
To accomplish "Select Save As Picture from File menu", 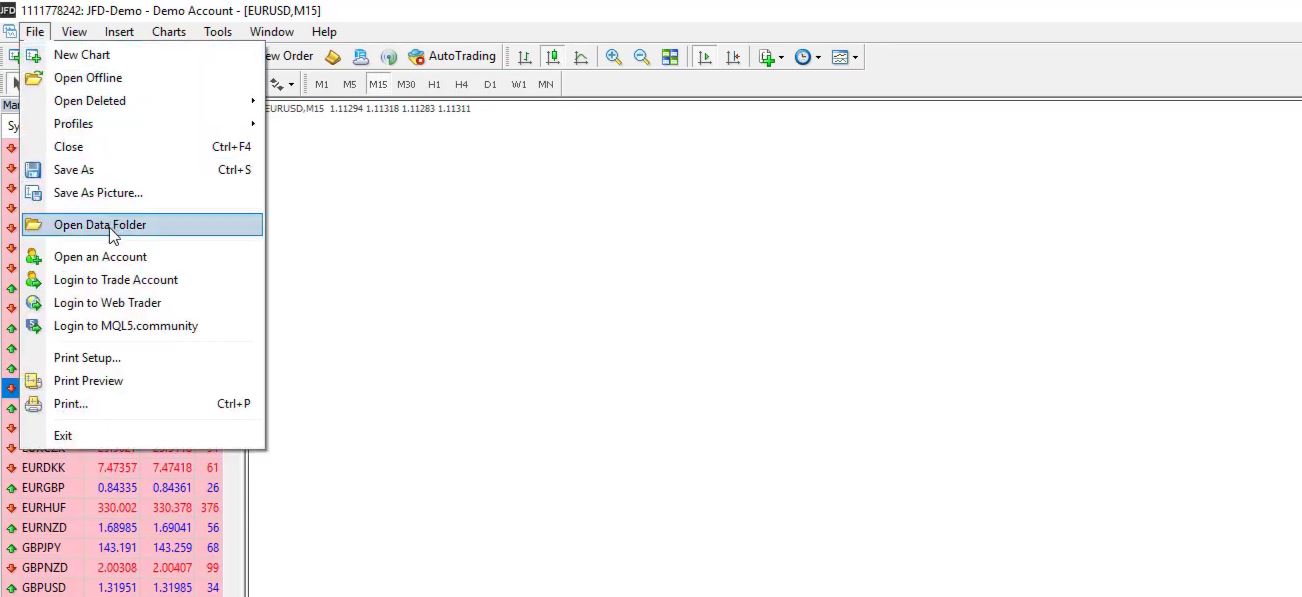I will point(98,193).
